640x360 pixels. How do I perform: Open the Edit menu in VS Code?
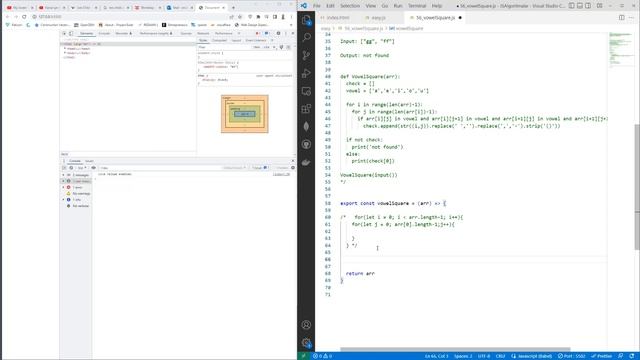pos(330,6)
